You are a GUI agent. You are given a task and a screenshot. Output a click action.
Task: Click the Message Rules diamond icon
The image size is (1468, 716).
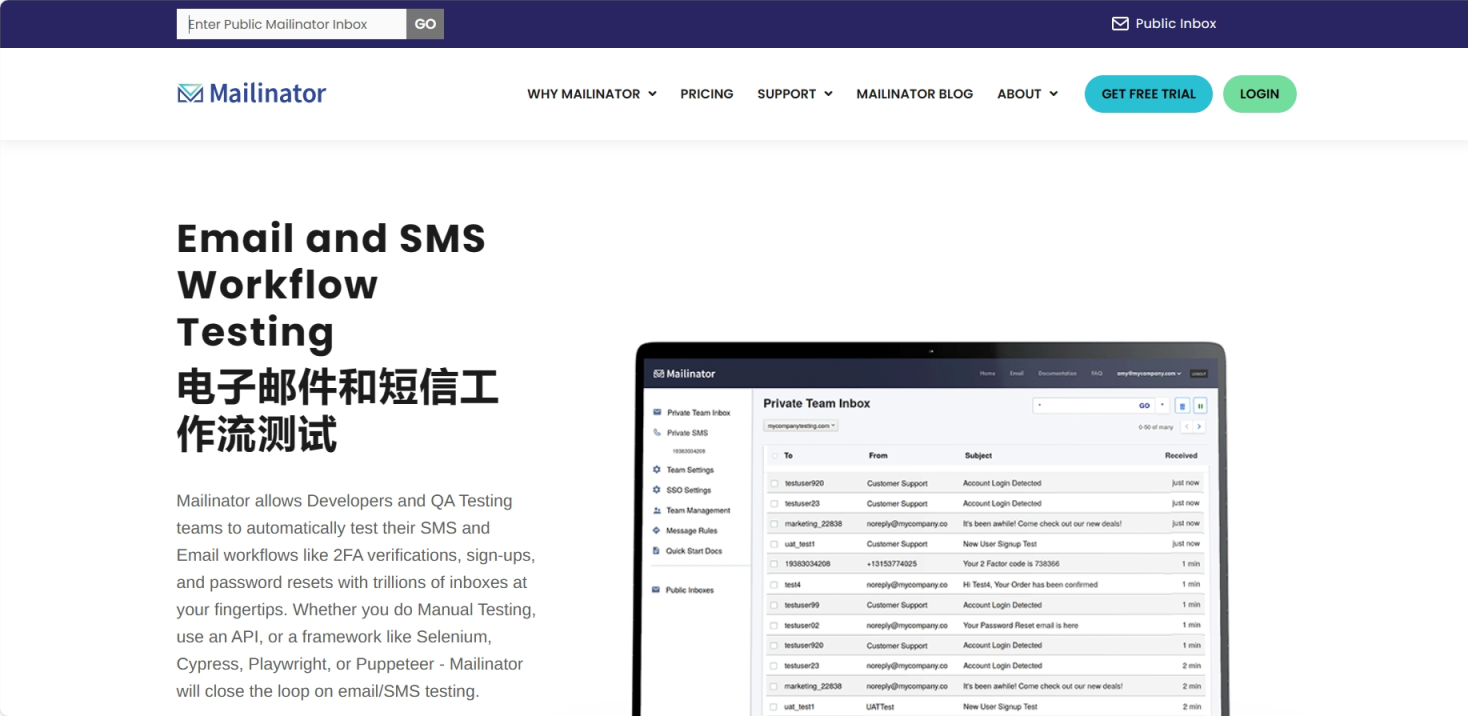coord(656,530)
